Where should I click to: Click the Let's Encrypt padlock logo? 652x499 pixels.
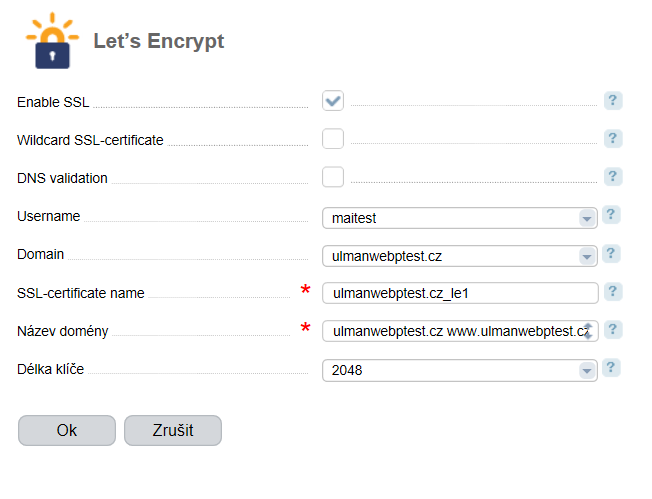point(52,40)
